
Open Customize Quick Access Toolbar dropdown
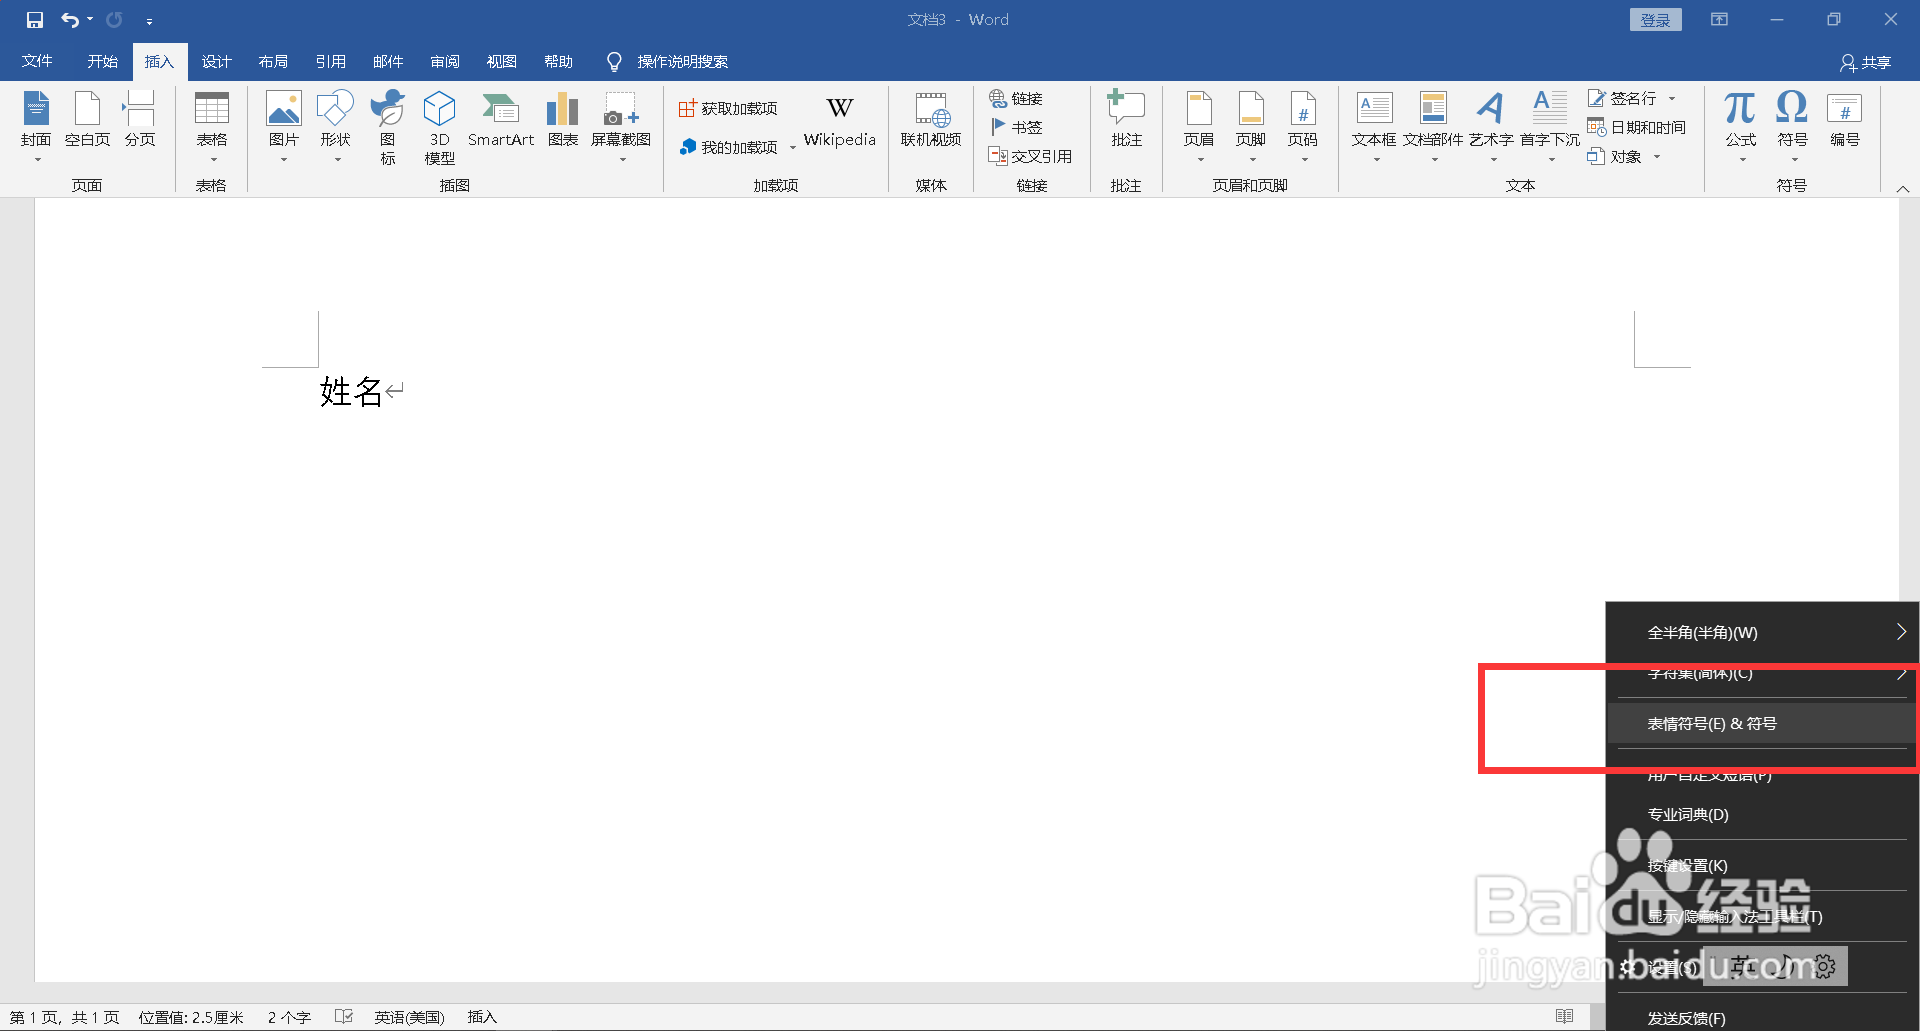coord(149,21)
